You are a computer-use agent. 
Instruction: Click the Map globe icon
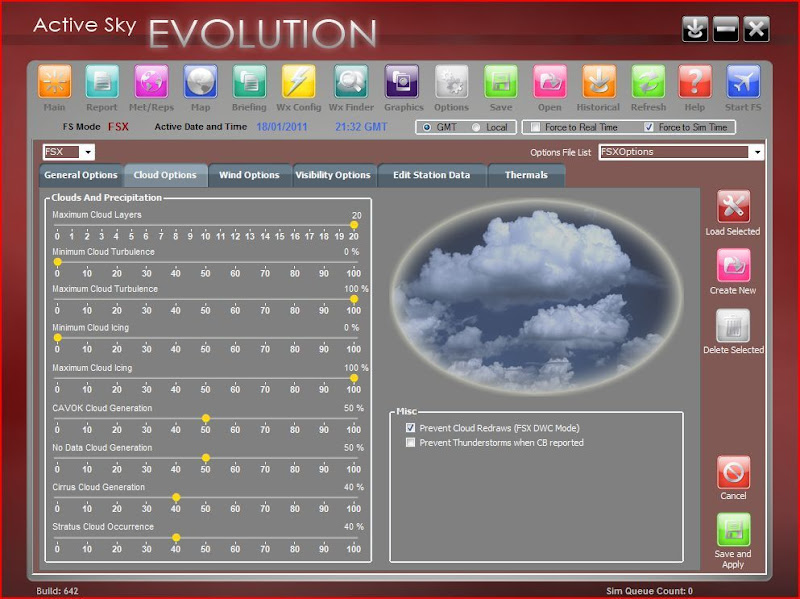click(x=200, y=82)
